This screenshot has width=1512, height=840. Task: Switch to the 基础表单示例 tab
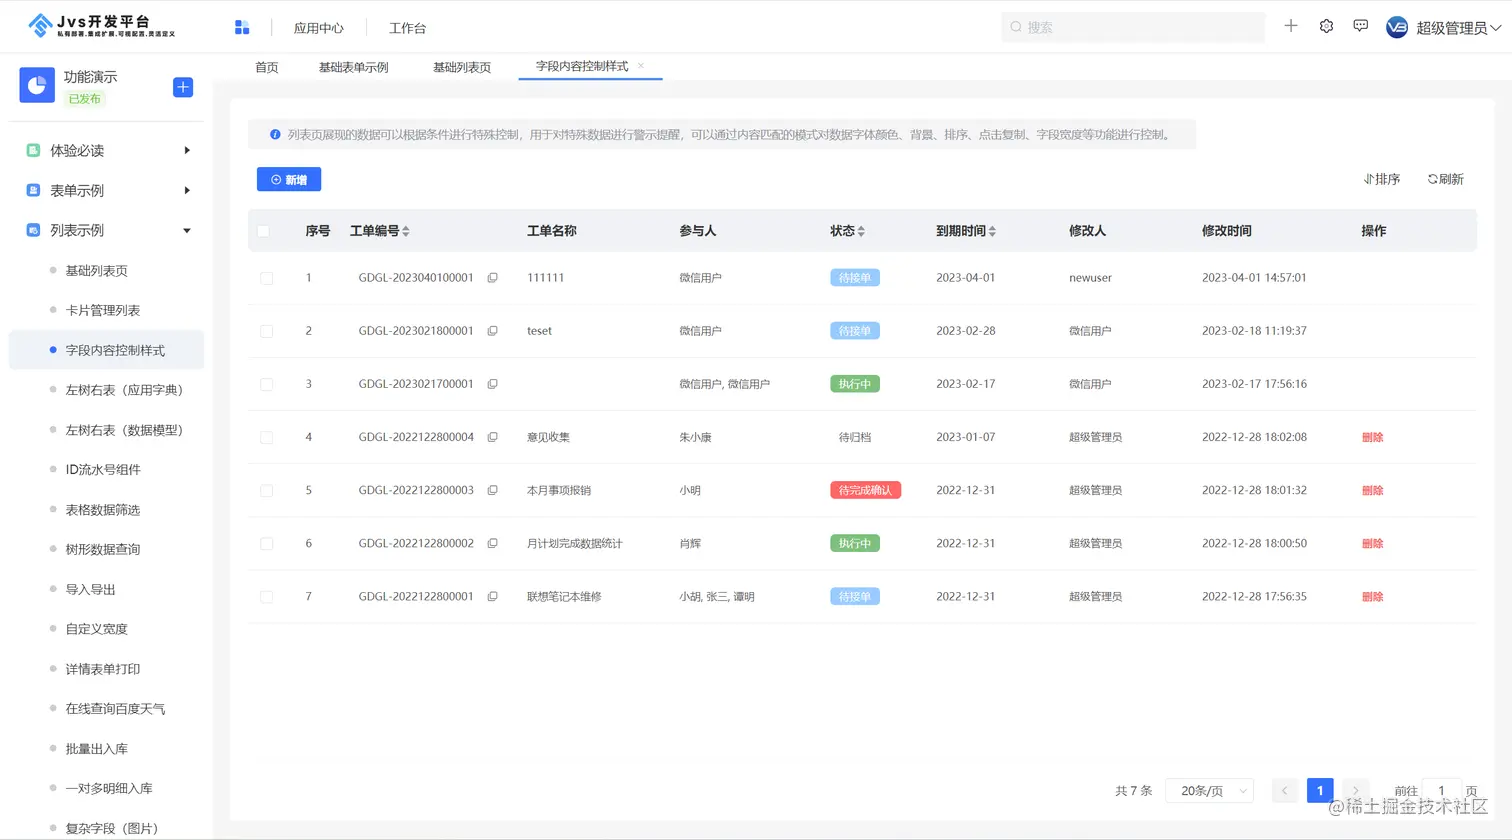[x=353, y=67]
